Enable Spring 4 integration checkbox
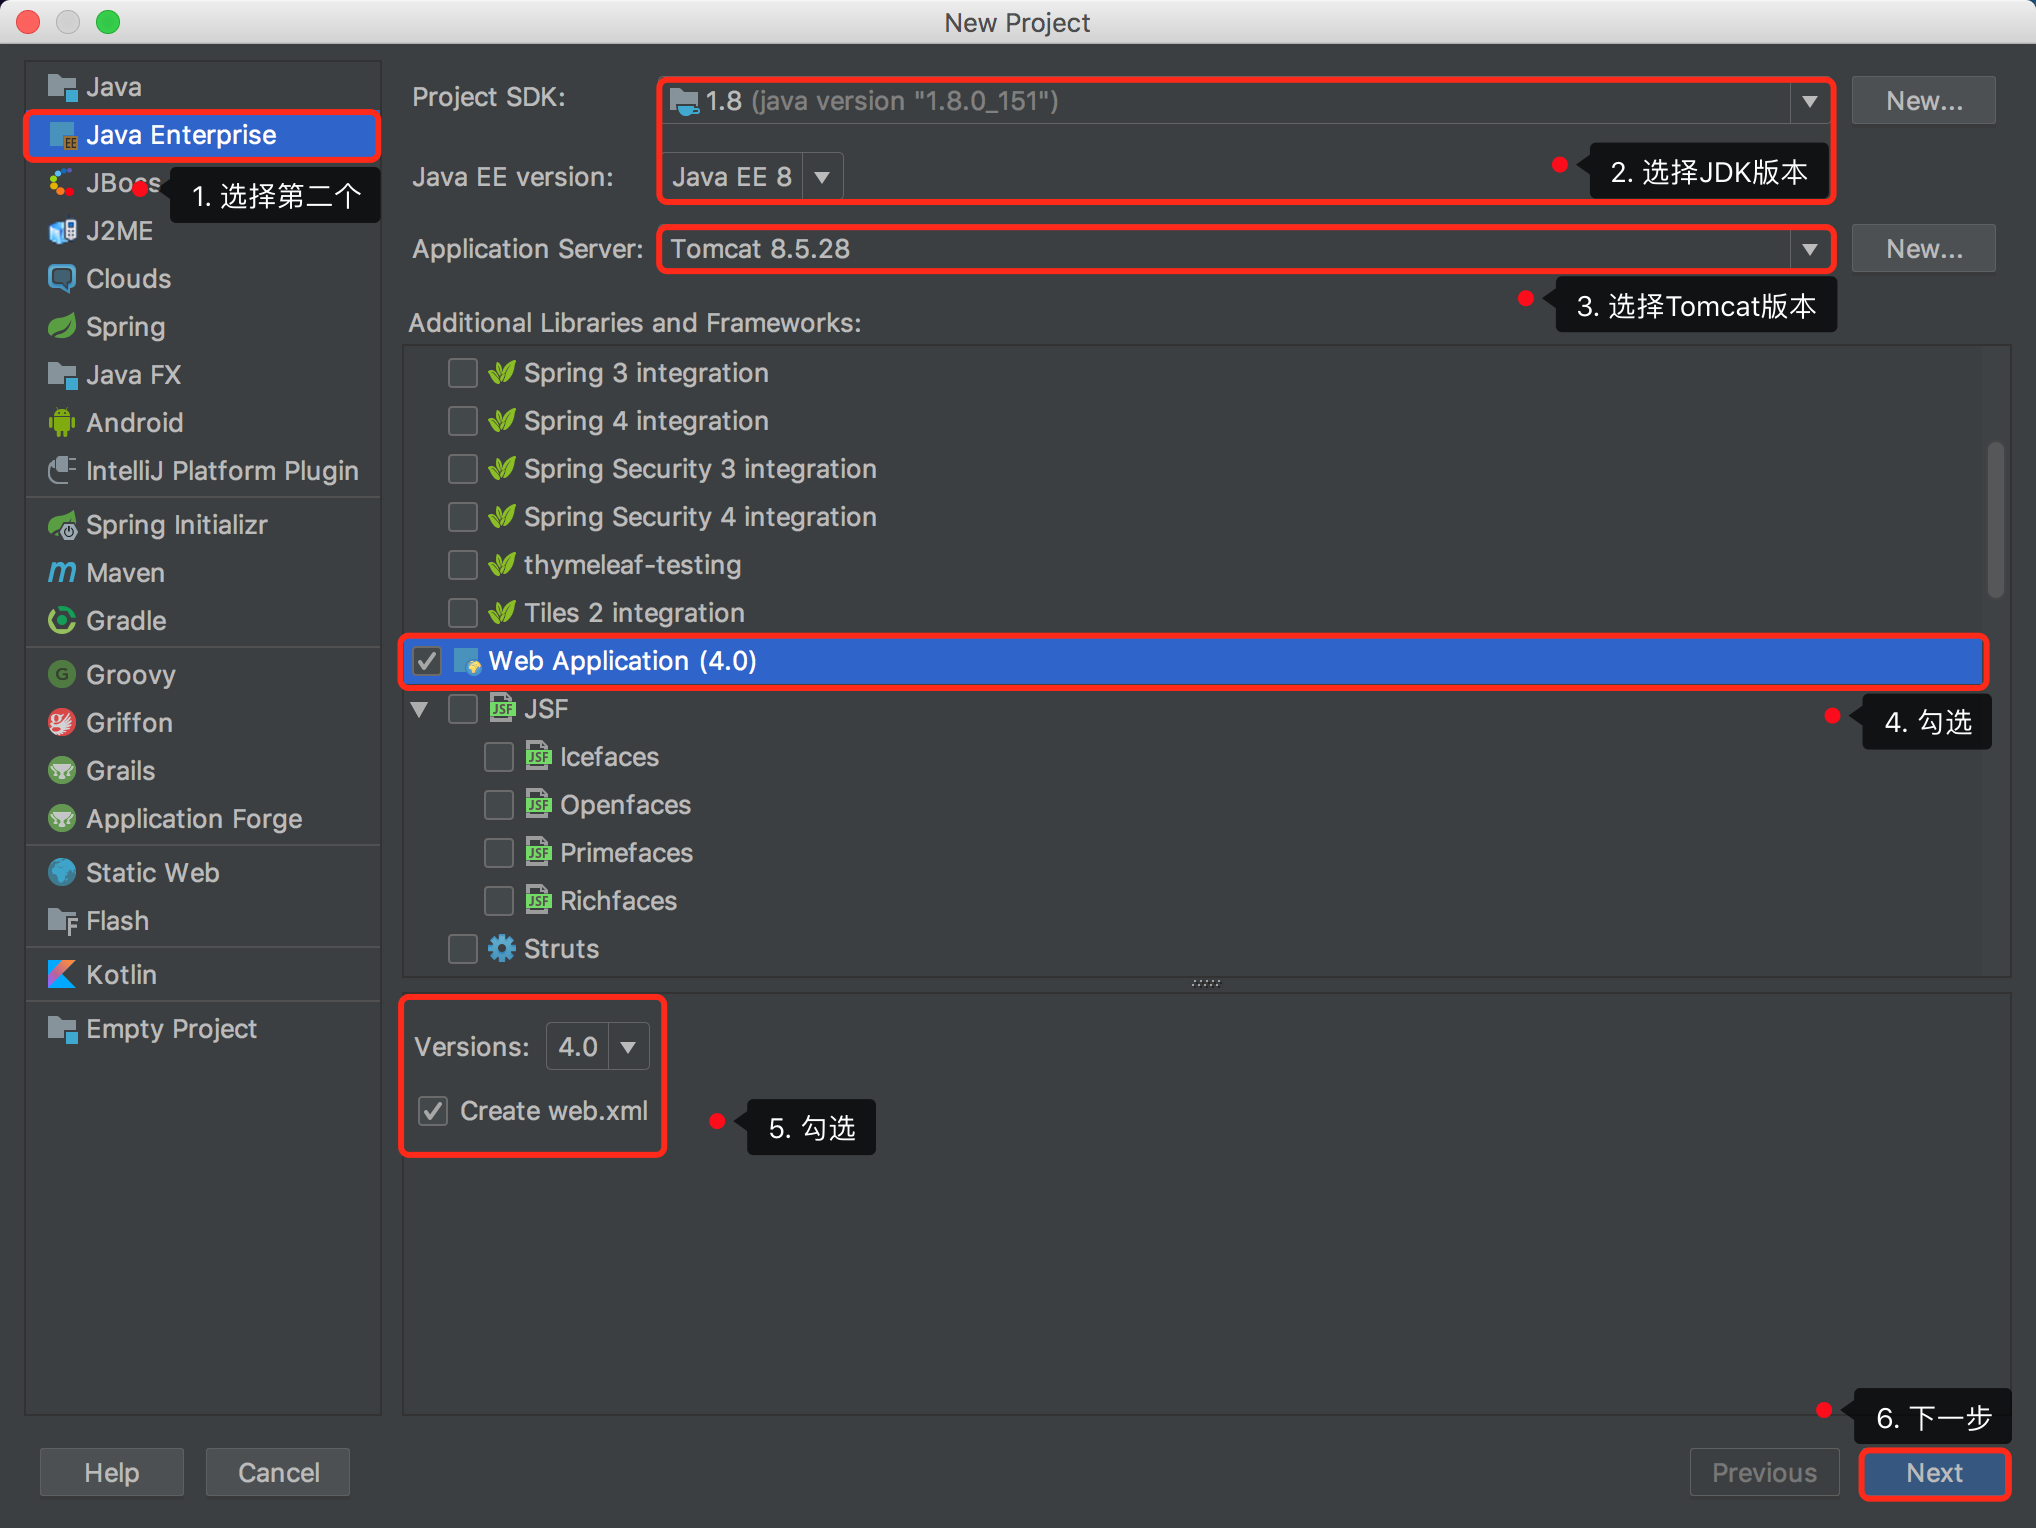Screen dimensions: 2036x1528 coord(463,421)
